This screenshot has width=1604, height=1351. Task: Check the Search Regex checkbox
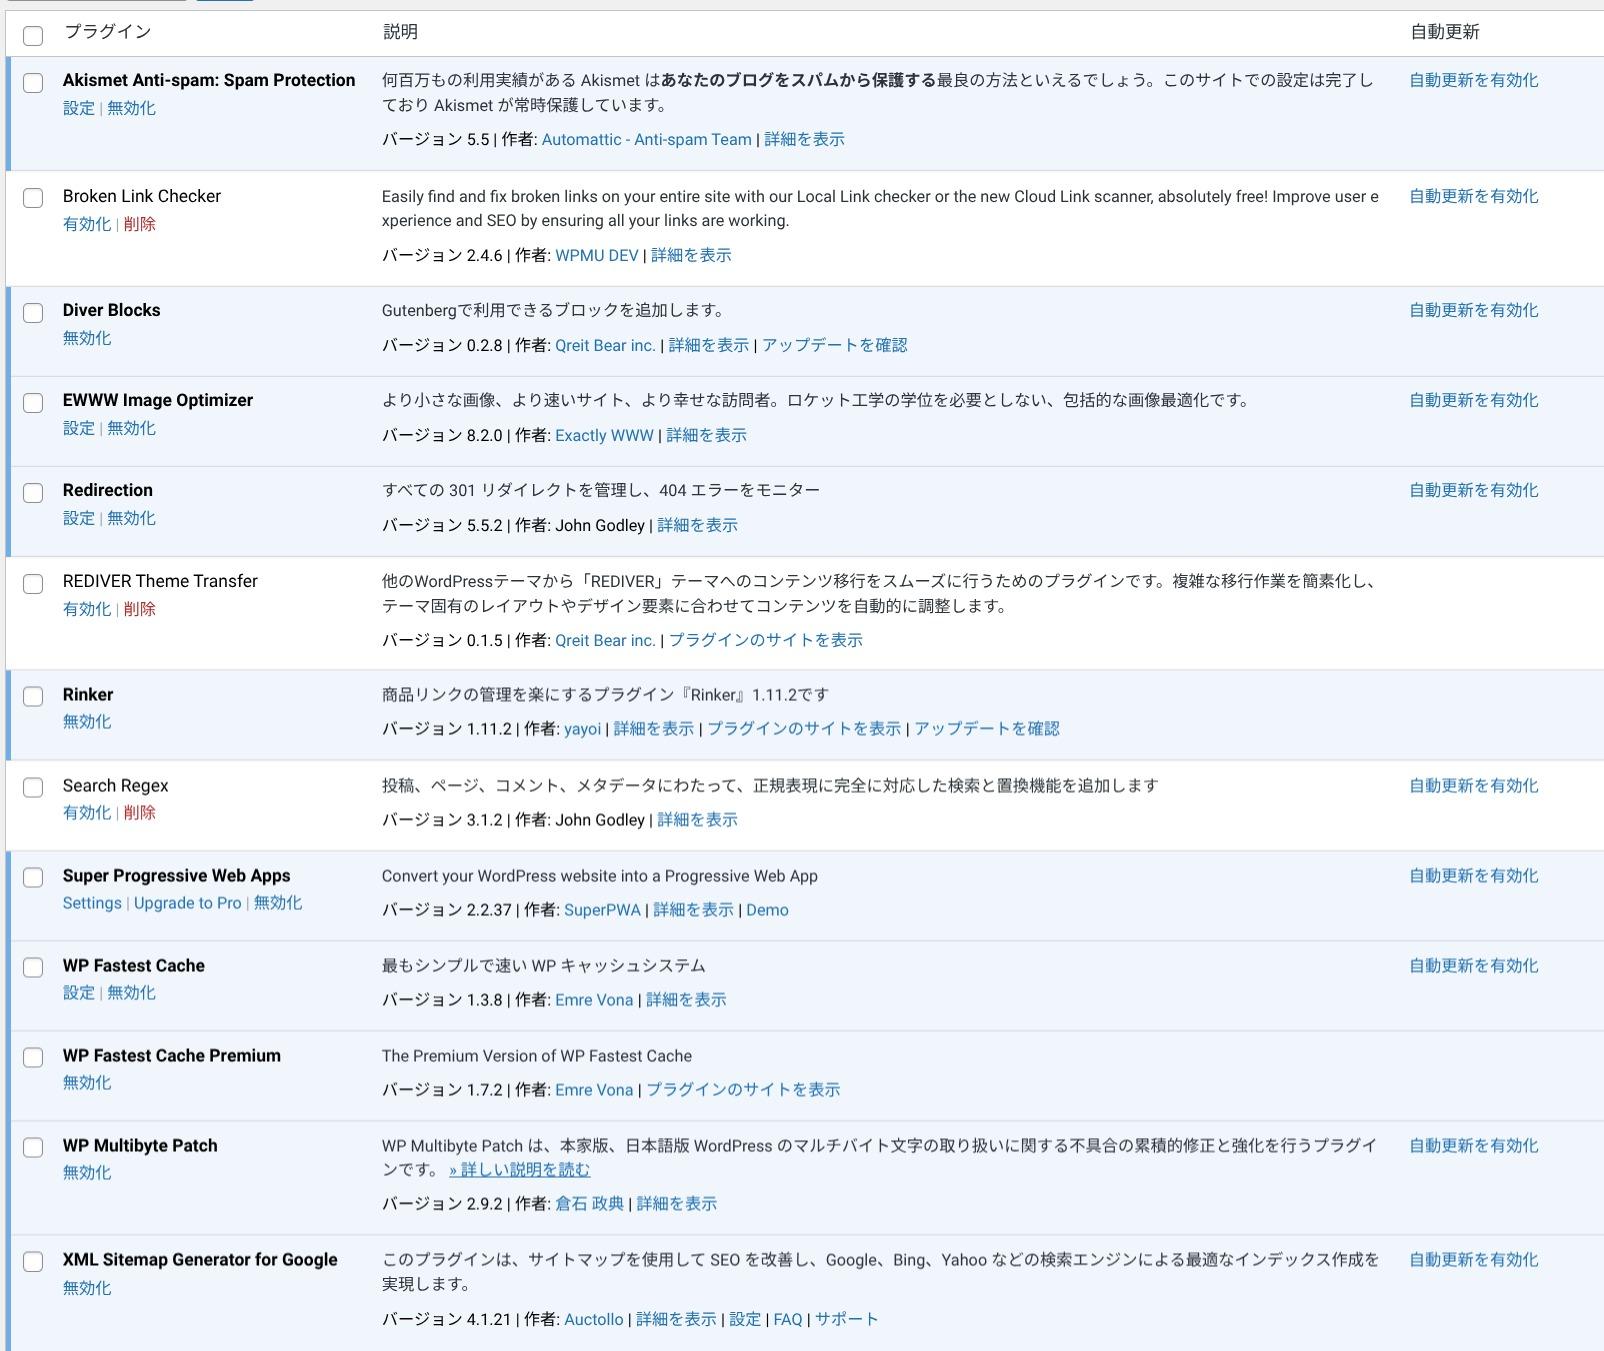pyautogui.click(x=33, y=788)
